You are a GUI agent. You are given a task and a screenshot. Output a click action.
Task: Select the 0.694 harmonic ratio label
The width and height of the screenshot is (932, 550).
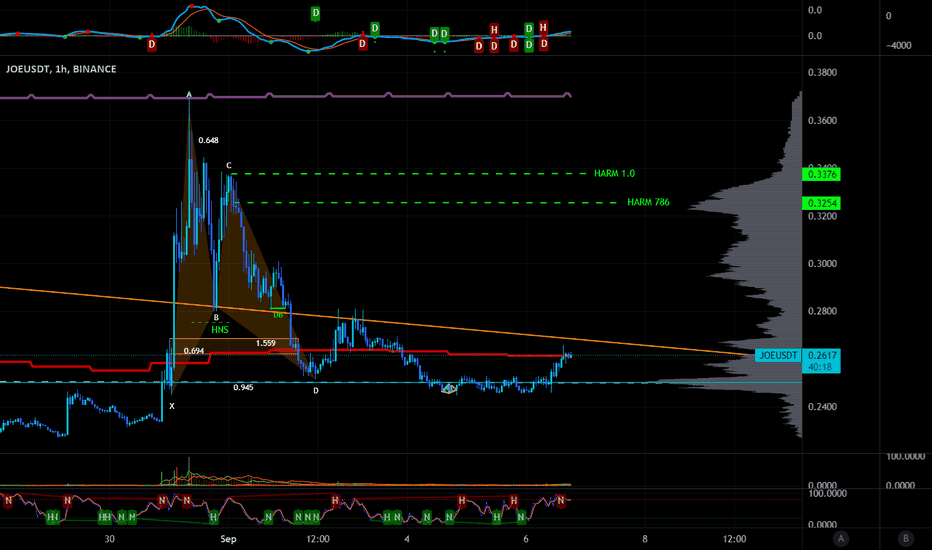(x=194, y=351)
